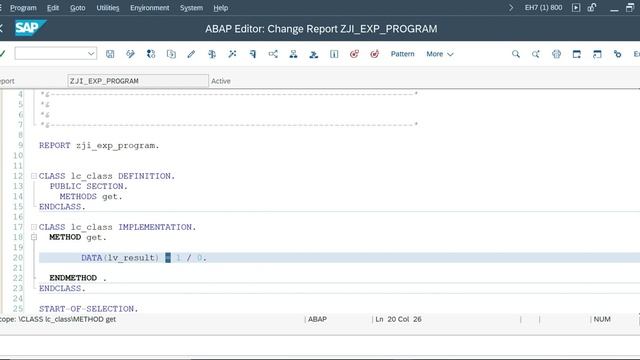Click 'DATA(lv_result)' on line 20
This screenshot has height=360, width=640.
pos(120,258)
